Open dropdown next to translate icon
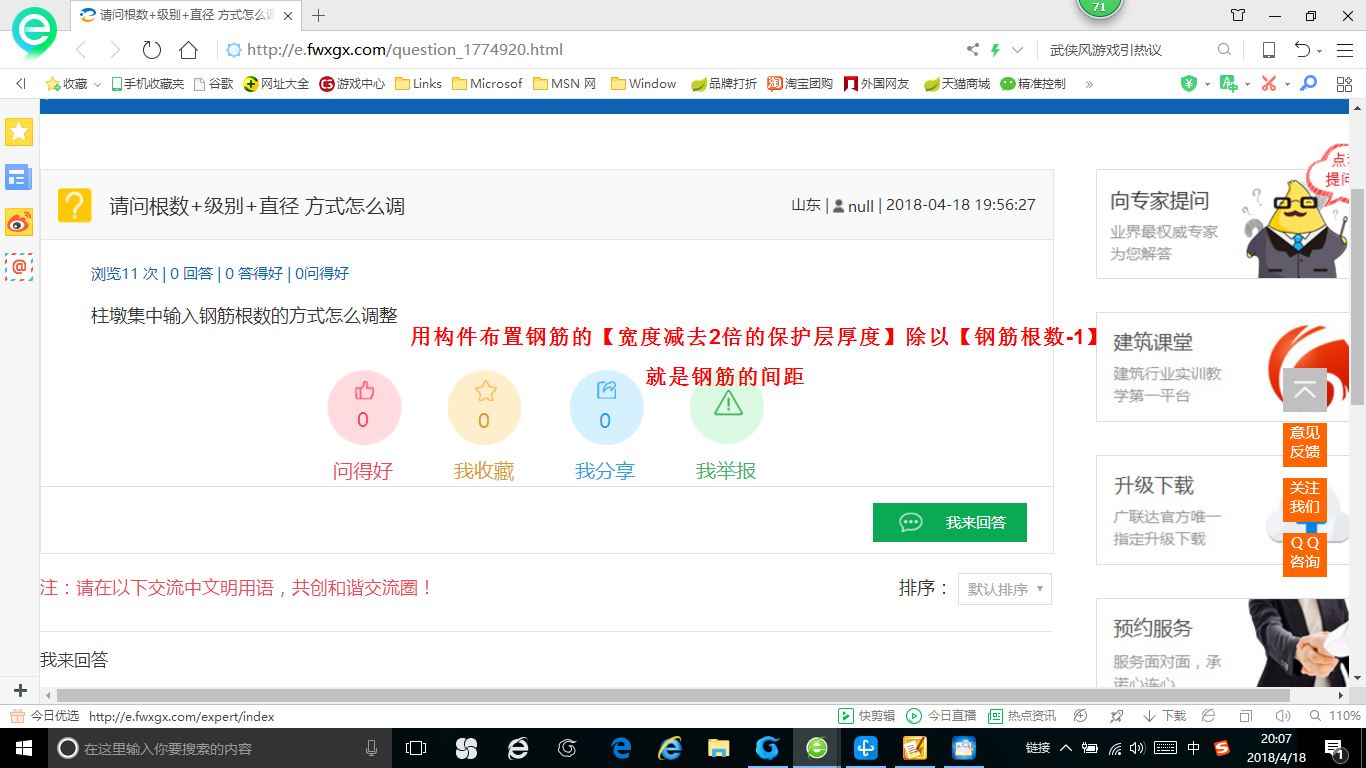Viewport: 1366px width, 768px height. tap(1247, 85)
